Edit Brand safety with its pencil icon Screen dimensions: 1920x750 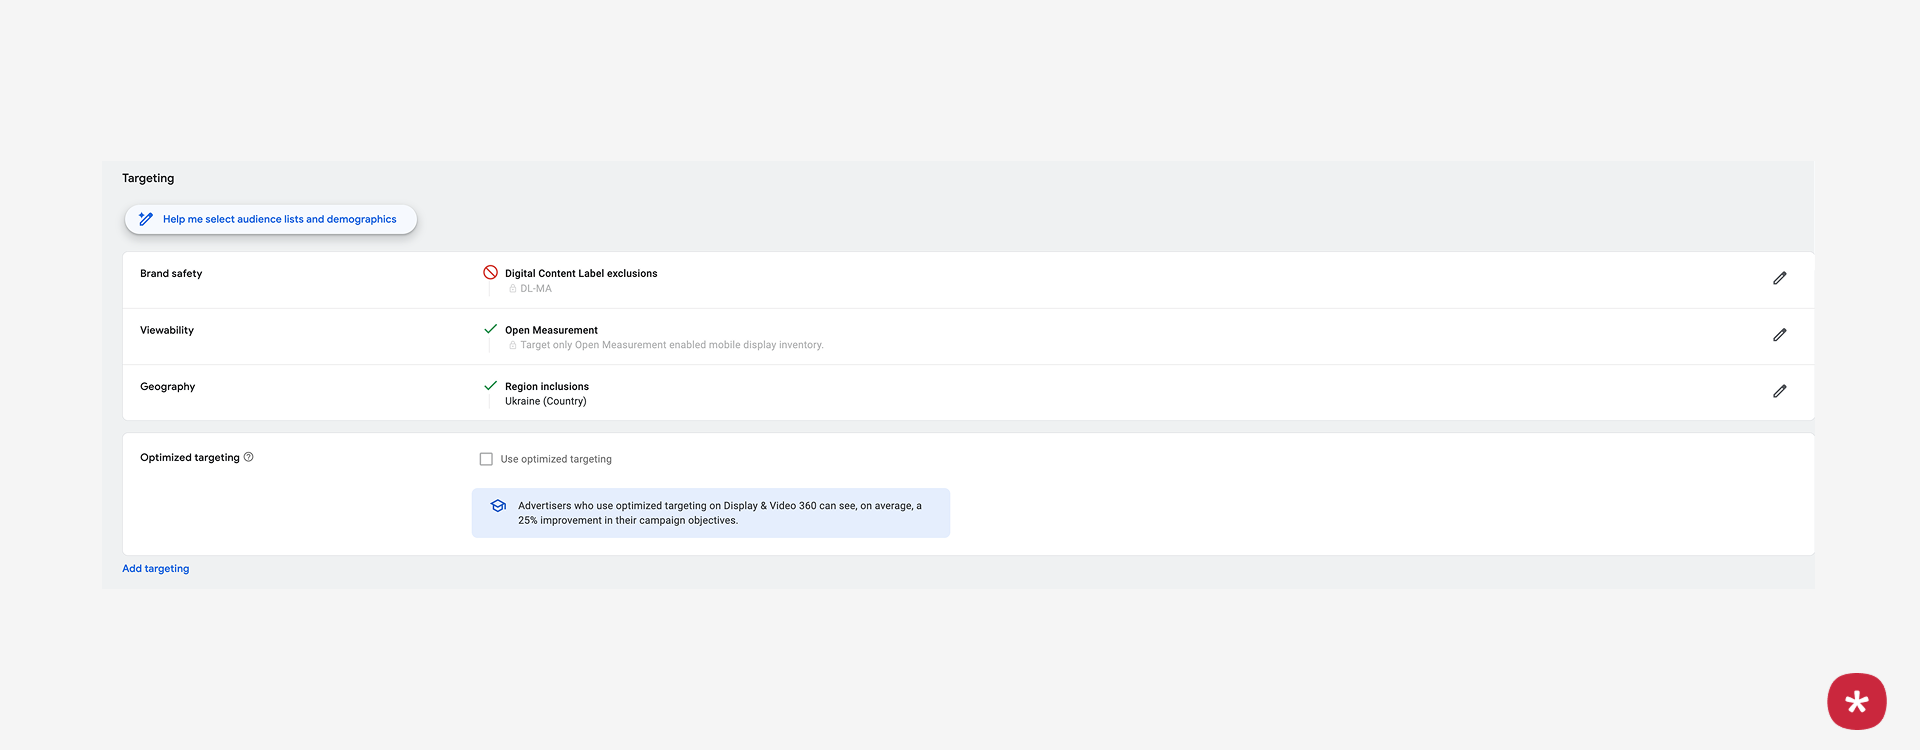[1779, 278]
